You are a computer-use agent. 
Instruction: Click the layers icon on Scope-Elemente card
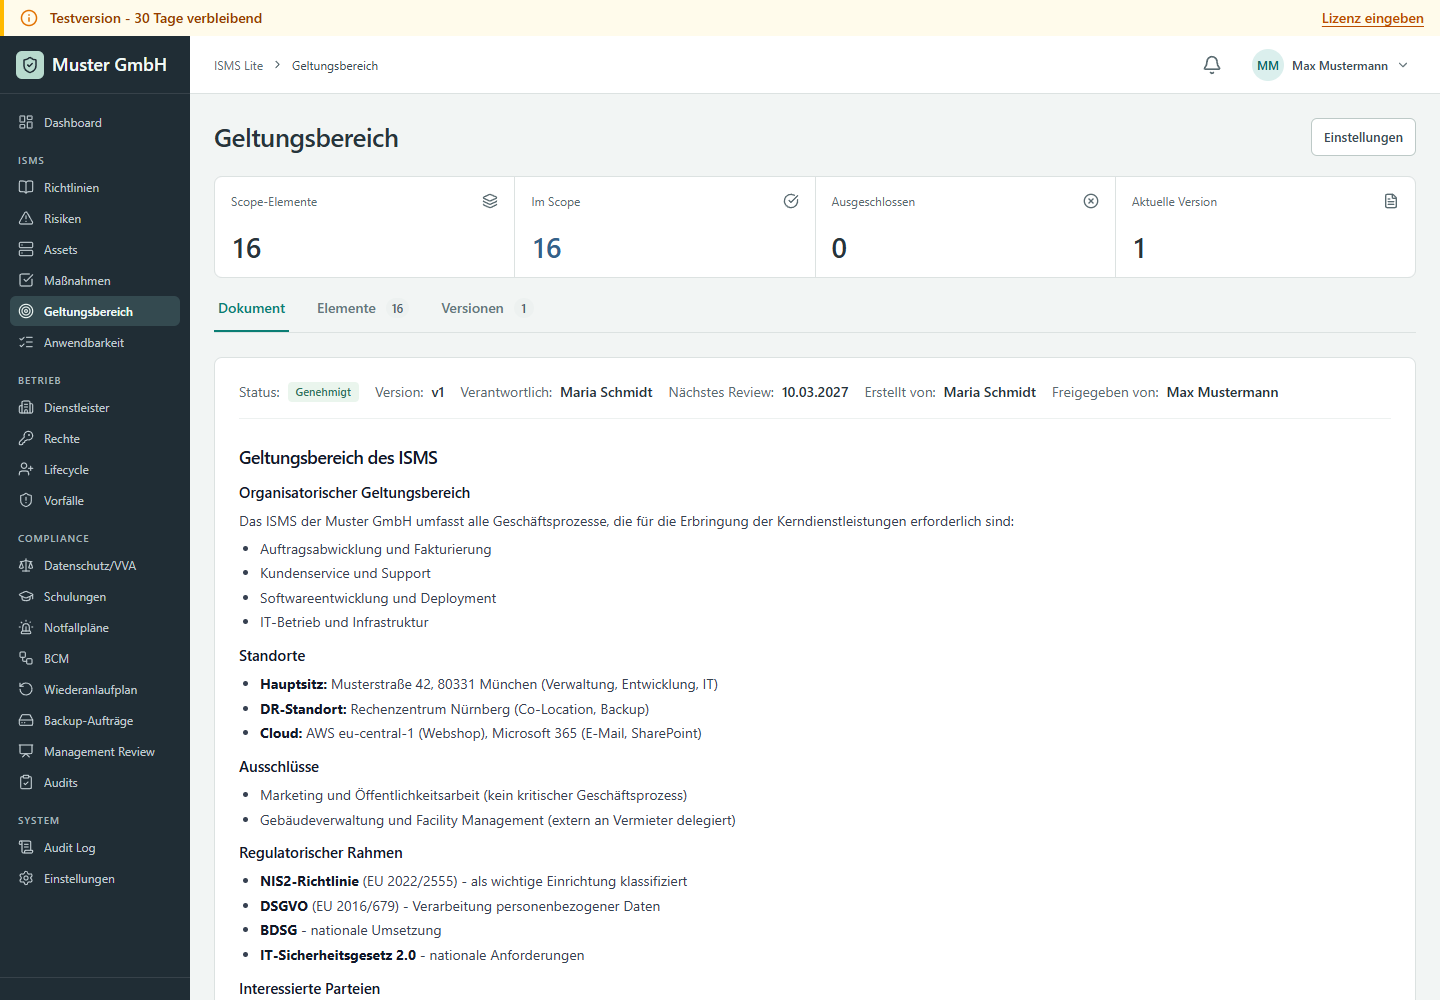490,201
